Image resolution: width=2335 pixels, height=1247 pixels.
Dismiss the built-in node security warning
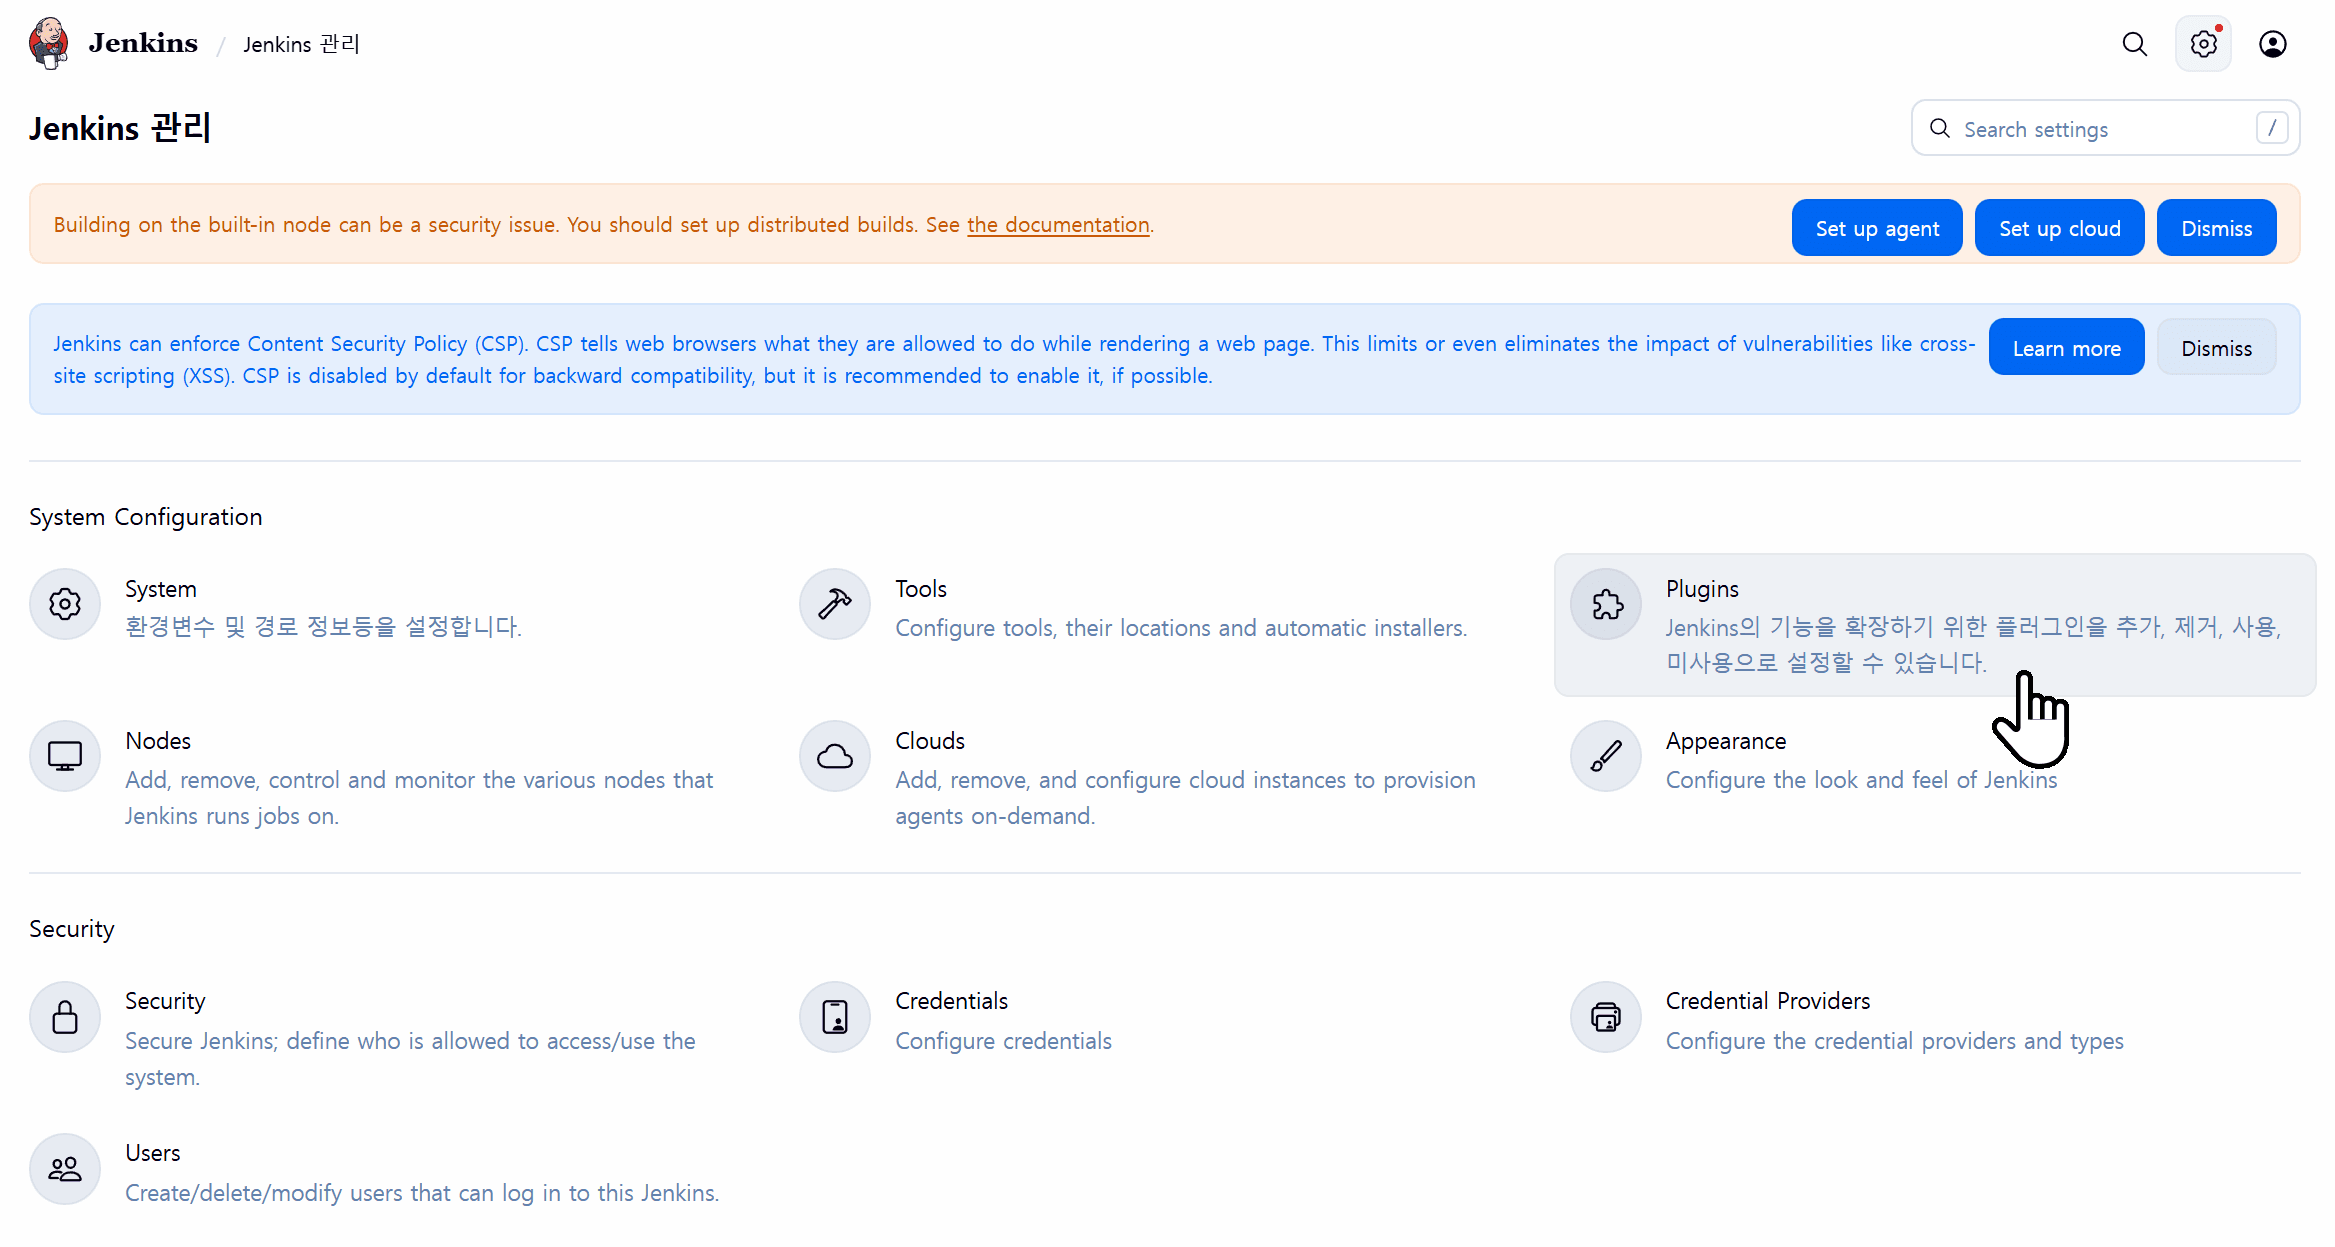(x=2217, y=228)
